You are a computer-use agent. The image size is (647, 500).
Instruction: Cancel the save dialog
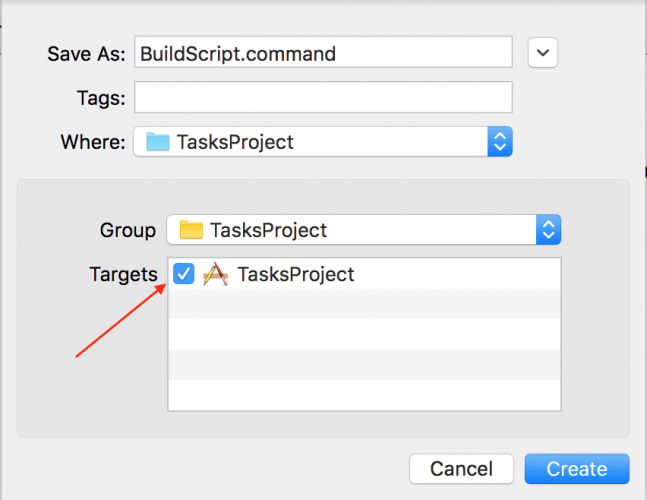point(461,469)
